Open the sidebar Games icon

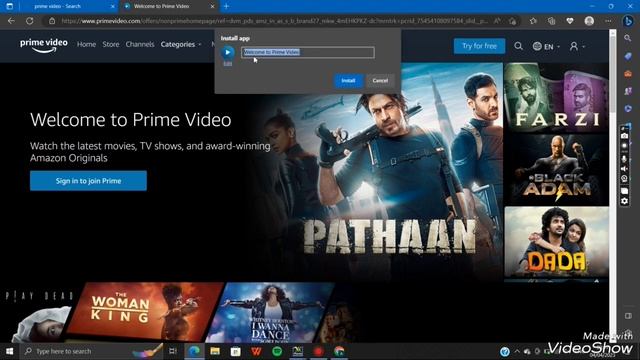628,91
